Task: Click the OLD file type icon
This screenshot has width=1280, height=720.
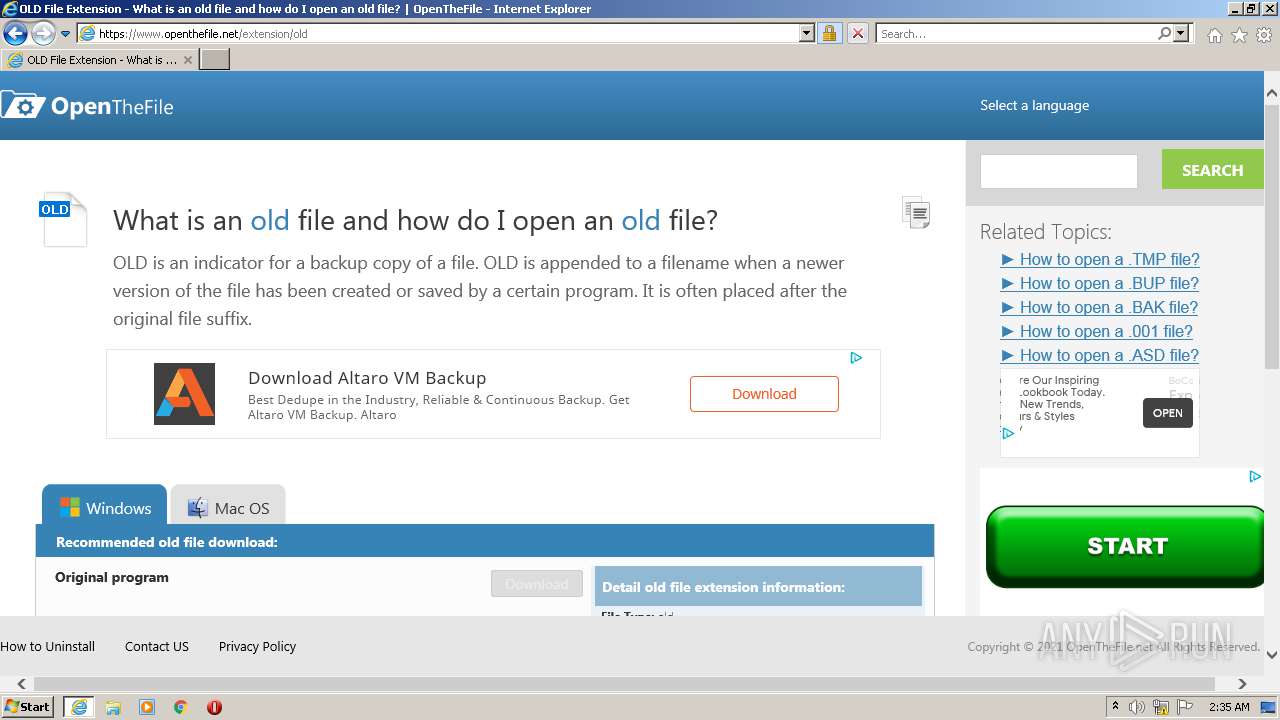Action: tap(63, 220)
